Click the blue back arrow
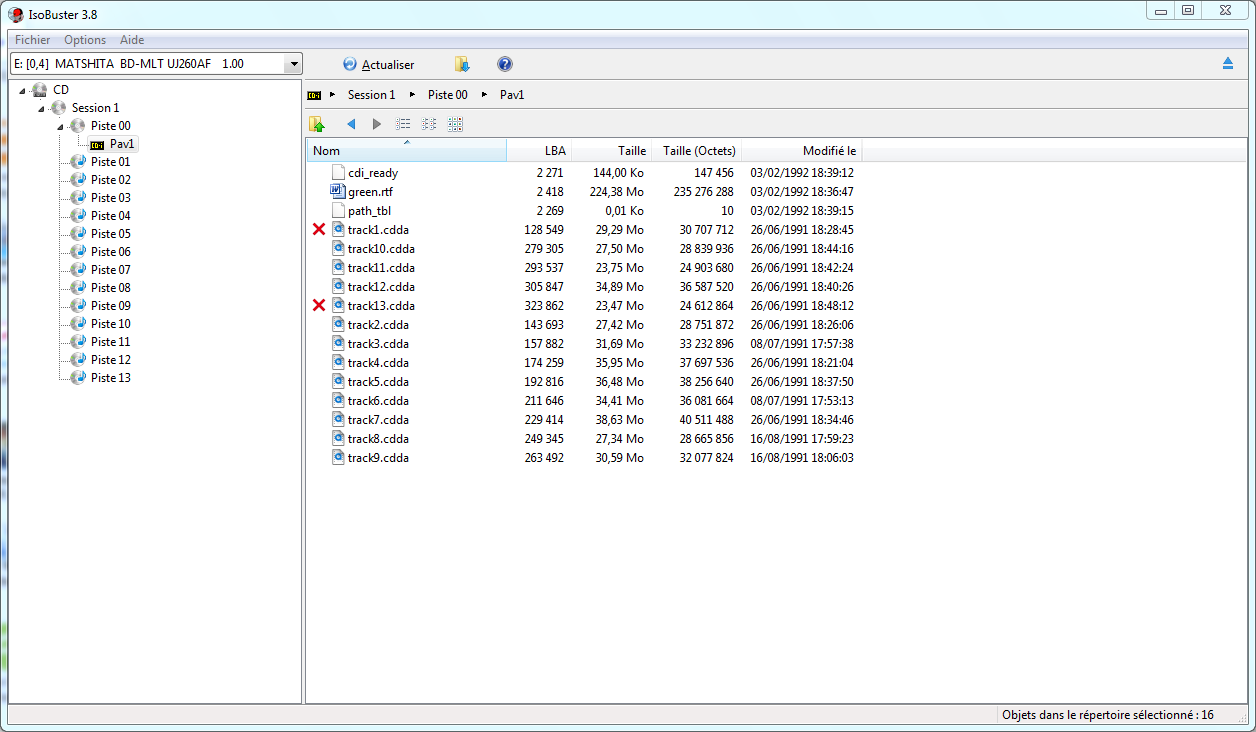This screenshot has width=1256, height=732. pyautogui.click(x=351, y=124)
